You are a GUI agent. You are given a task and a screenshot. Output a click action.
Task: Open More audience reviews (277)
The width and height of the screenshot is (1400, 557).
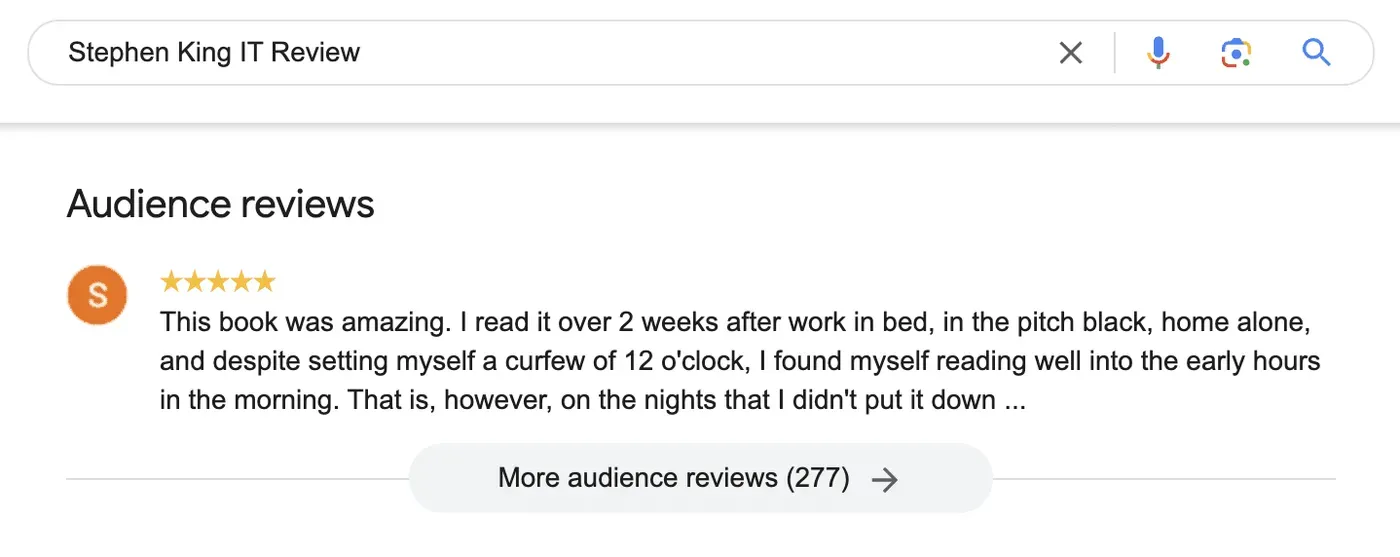point(700,478)
